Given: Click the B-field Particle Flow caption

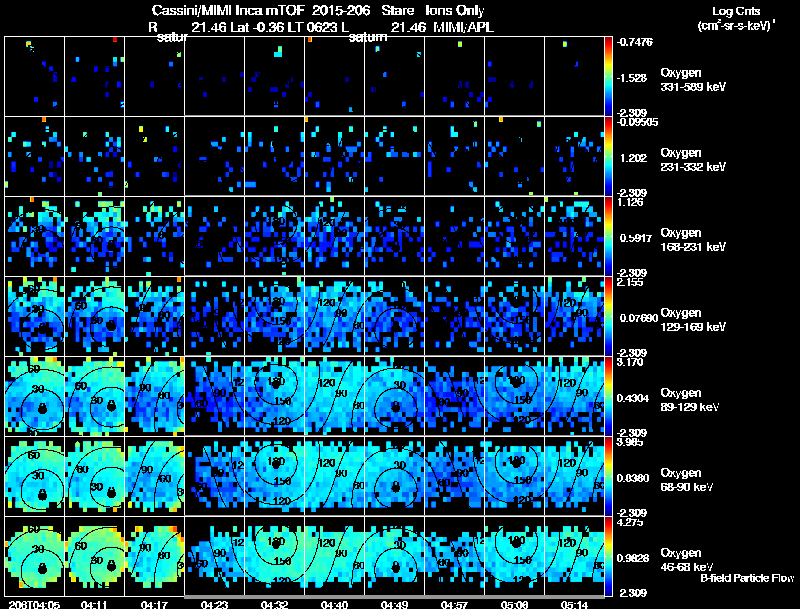Looking at the screenshot, I should tap(746, 578).
